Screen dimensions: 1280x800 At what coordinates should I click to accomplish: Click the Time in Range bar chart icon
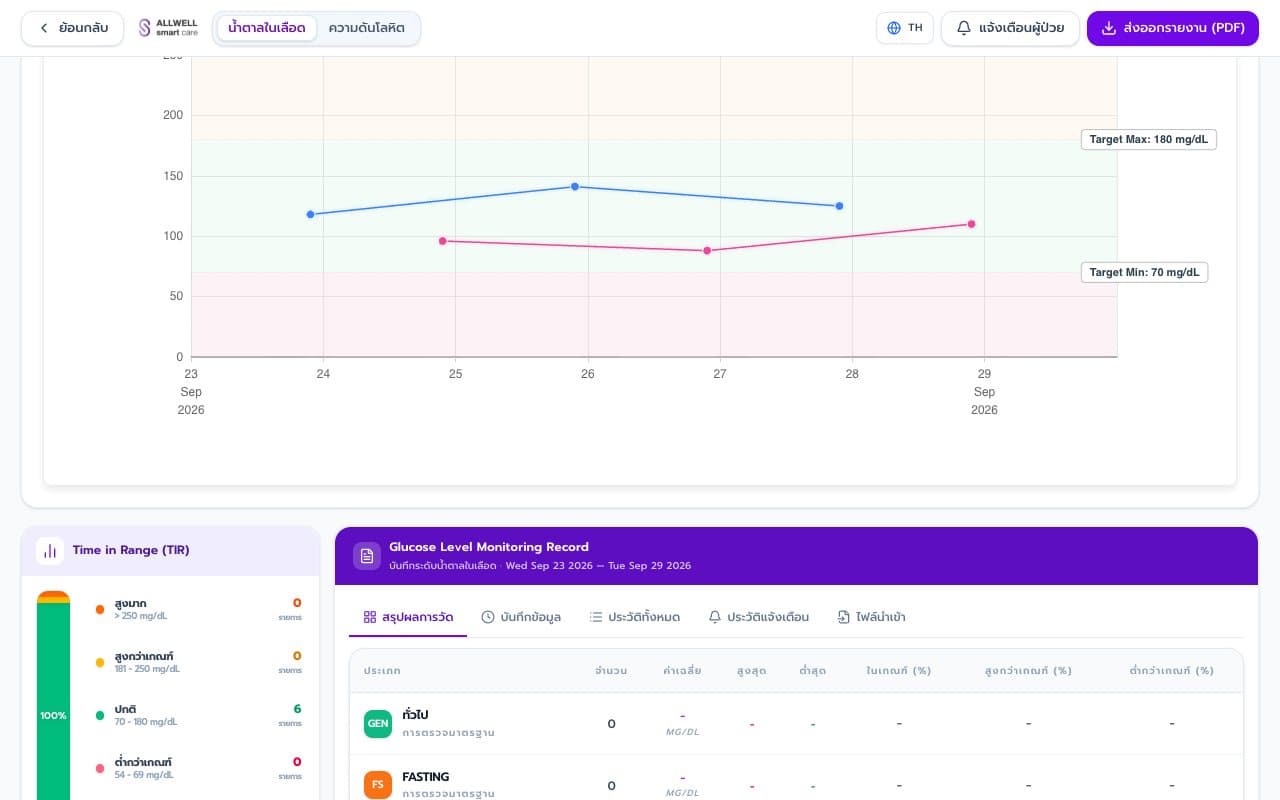pos(50,550)
